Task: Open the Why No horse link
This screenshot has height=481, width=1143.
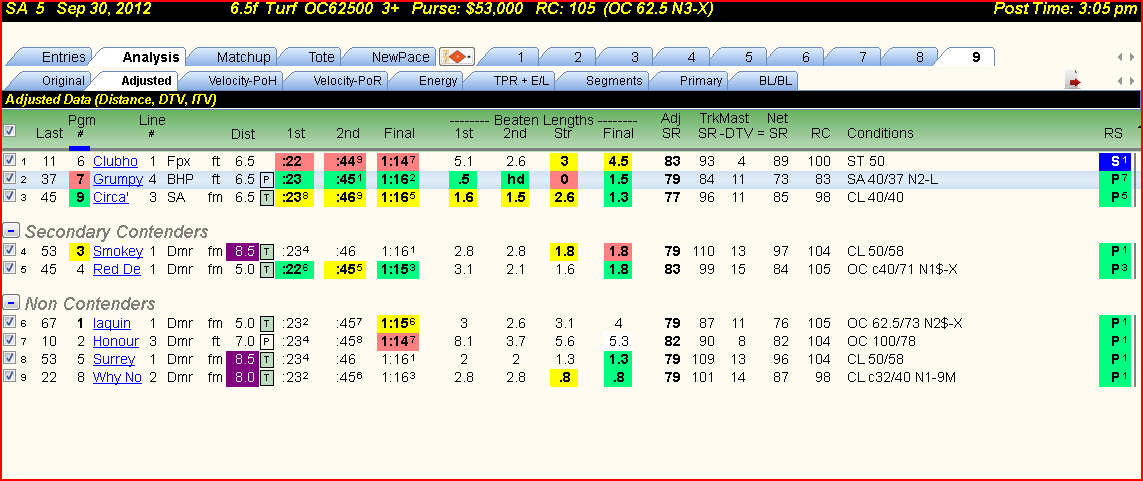Action: [x=117, y=377]
